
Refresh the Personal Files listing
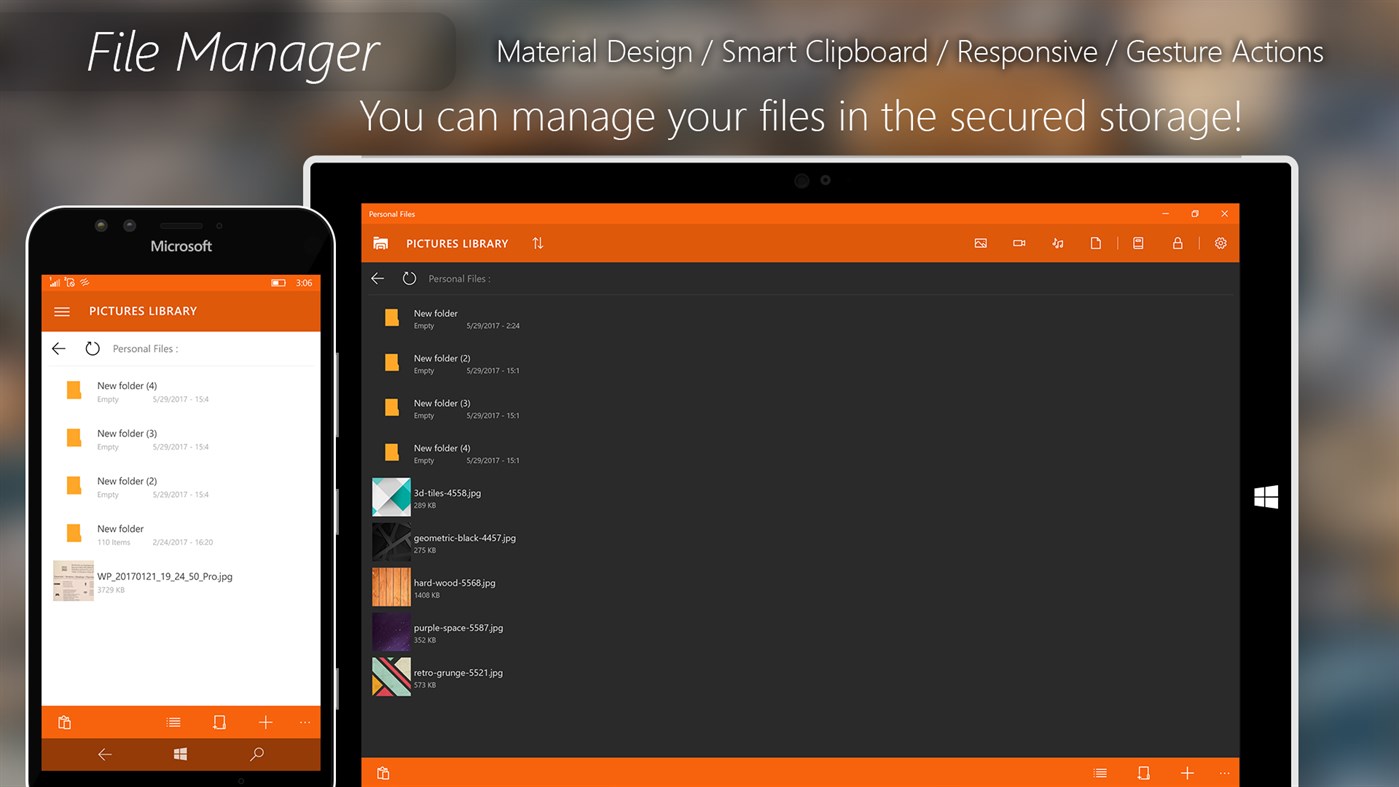pyautogui.click(x=409, y=278)
